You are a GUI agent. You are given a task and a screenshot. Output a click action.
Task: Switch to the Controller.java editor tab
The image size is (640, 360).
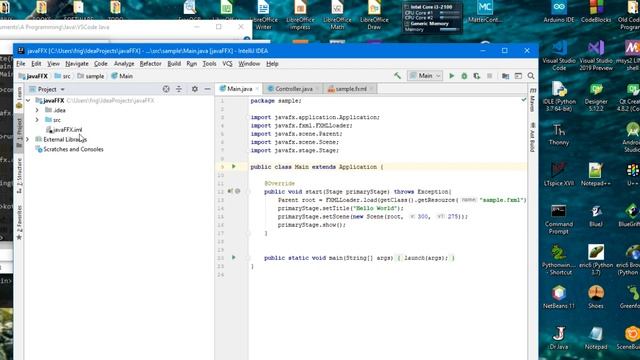(x=293, y=89)
